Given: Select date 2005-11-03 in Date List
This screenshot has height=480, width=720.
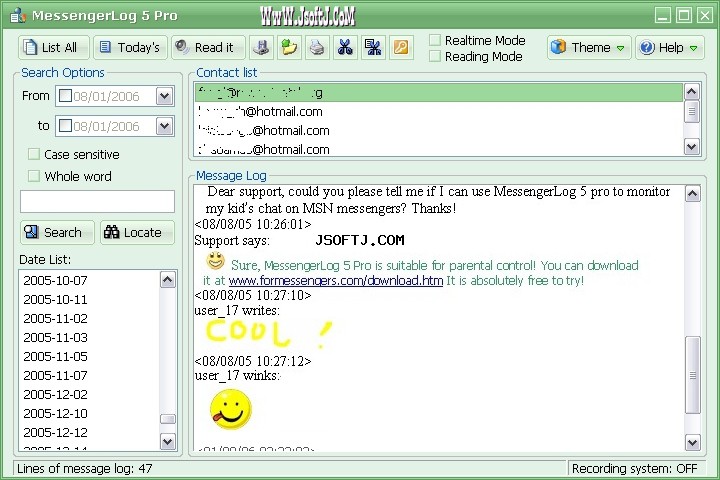Looking at the screenshot, I should (x=90, y=337).
